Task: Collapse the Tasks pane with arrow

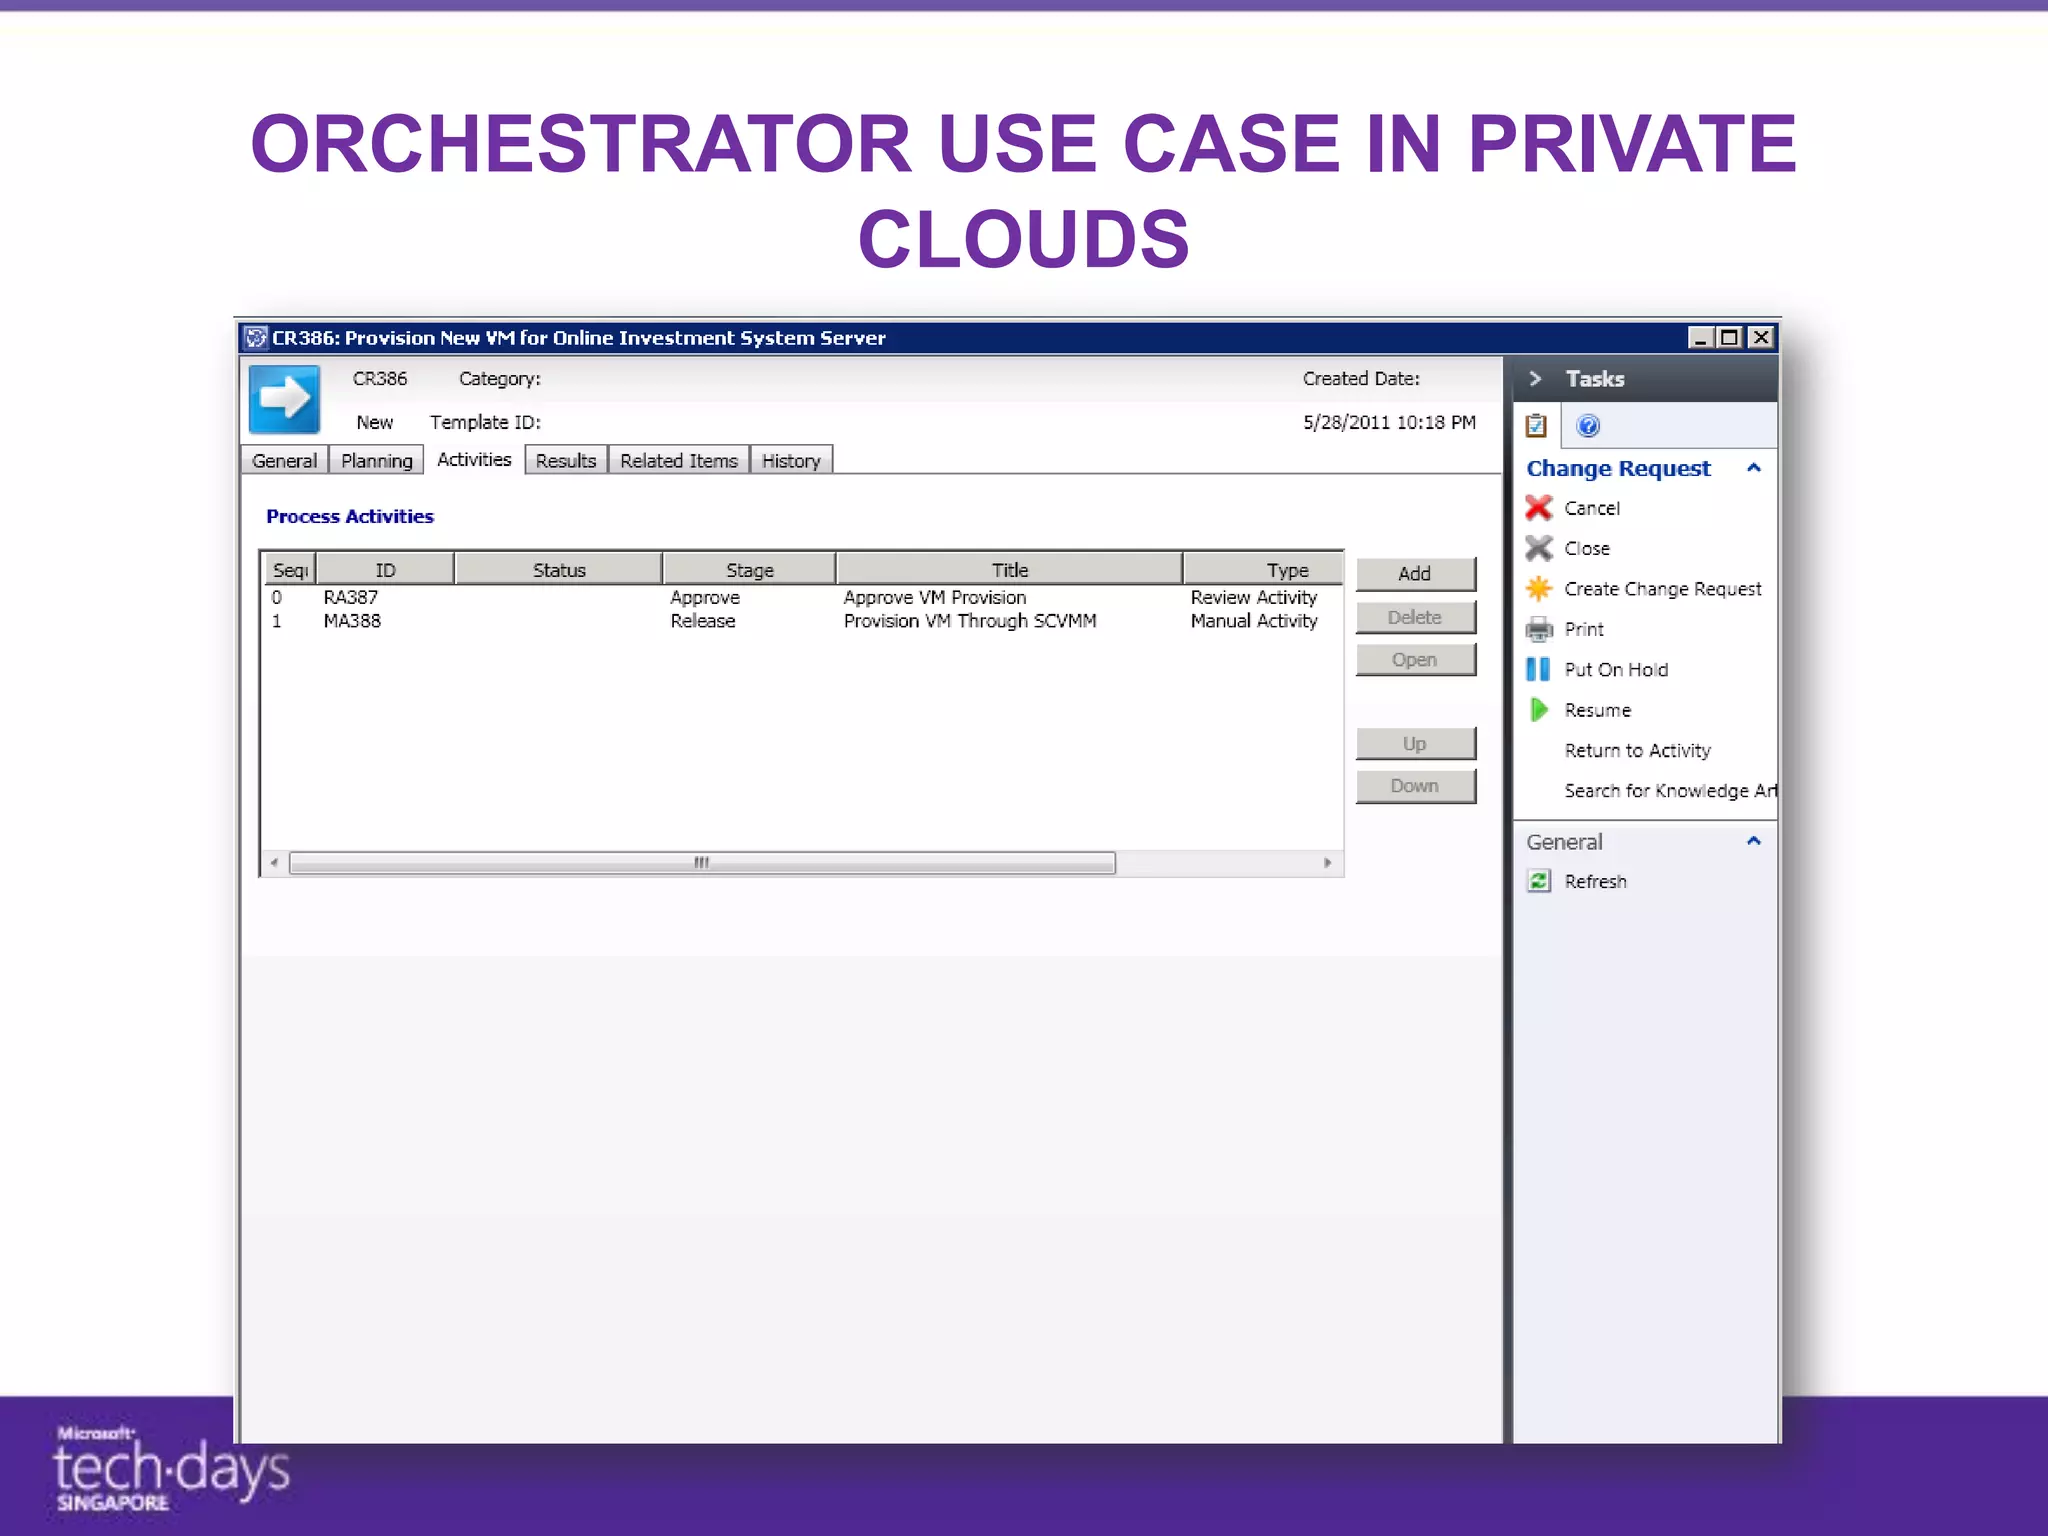Action: click(1535, 379)
